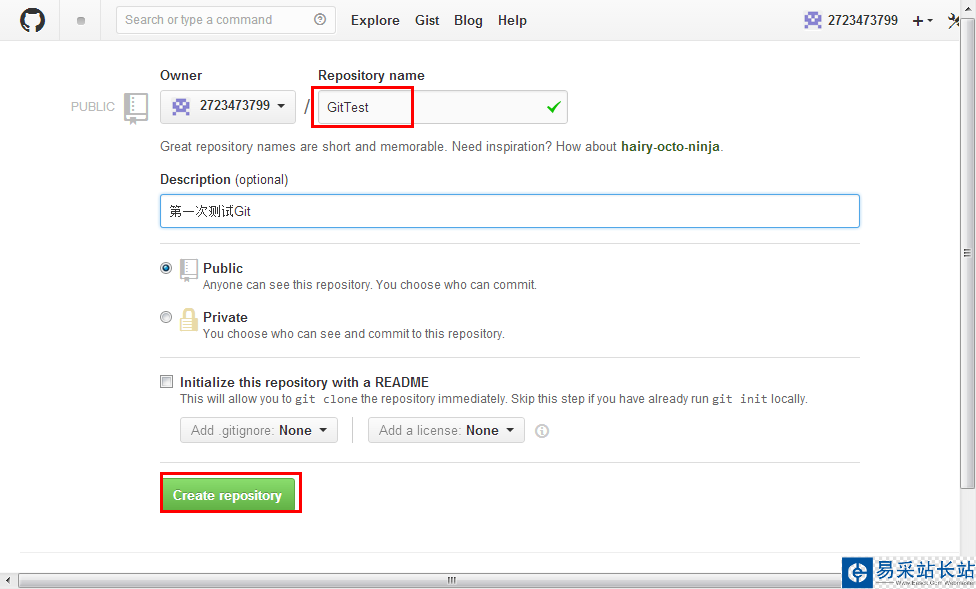The height and width of the screenshot is (589, 976).
Task: Open the Owner dropdown 2723473799
Action: [228, 106]
